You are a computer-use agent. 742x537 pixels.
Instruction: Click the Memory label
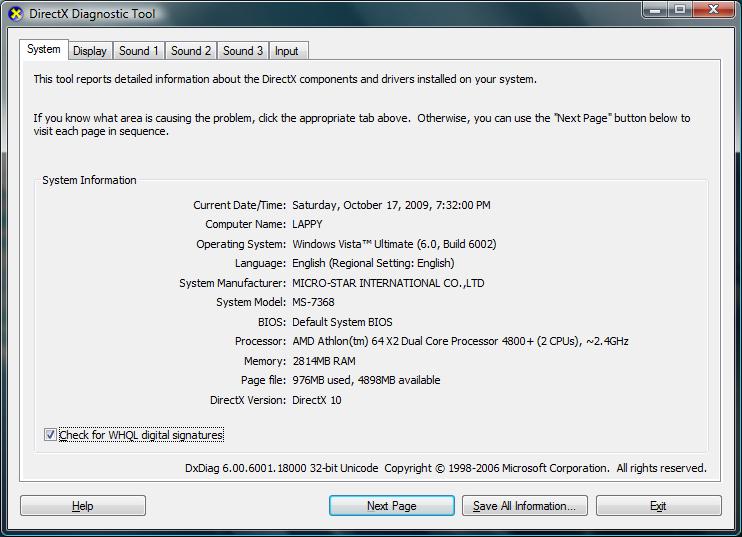pyautogui.click(x=265, y=361)
